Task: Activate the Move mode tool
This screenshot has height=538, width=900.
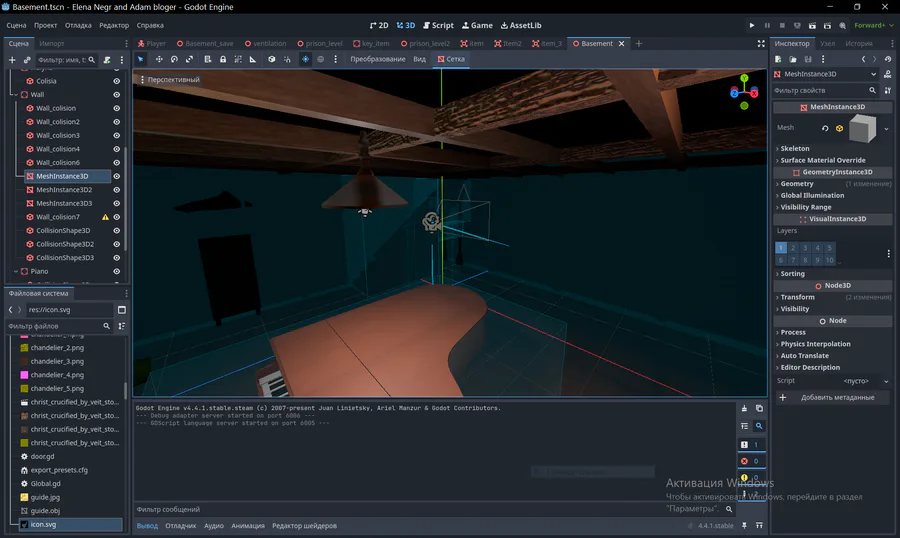Action: (159, 59)
